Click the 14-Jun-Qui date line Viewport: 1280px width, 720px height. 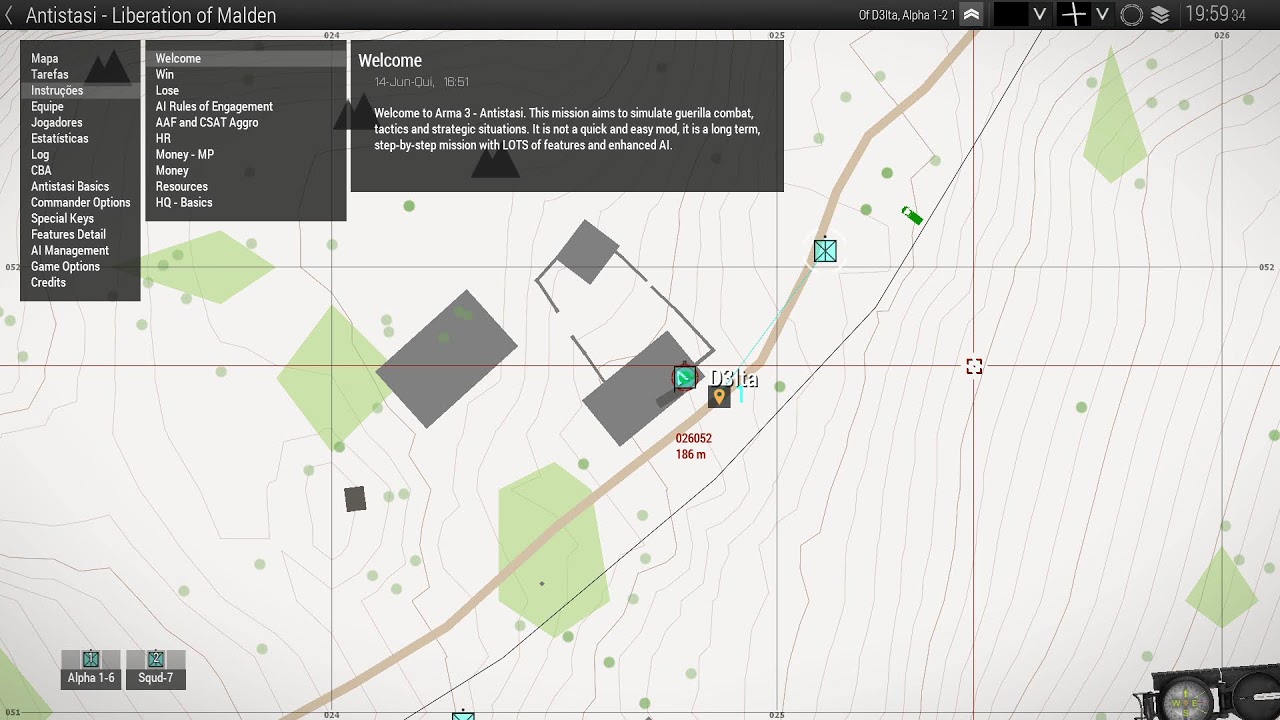[422, 82]
